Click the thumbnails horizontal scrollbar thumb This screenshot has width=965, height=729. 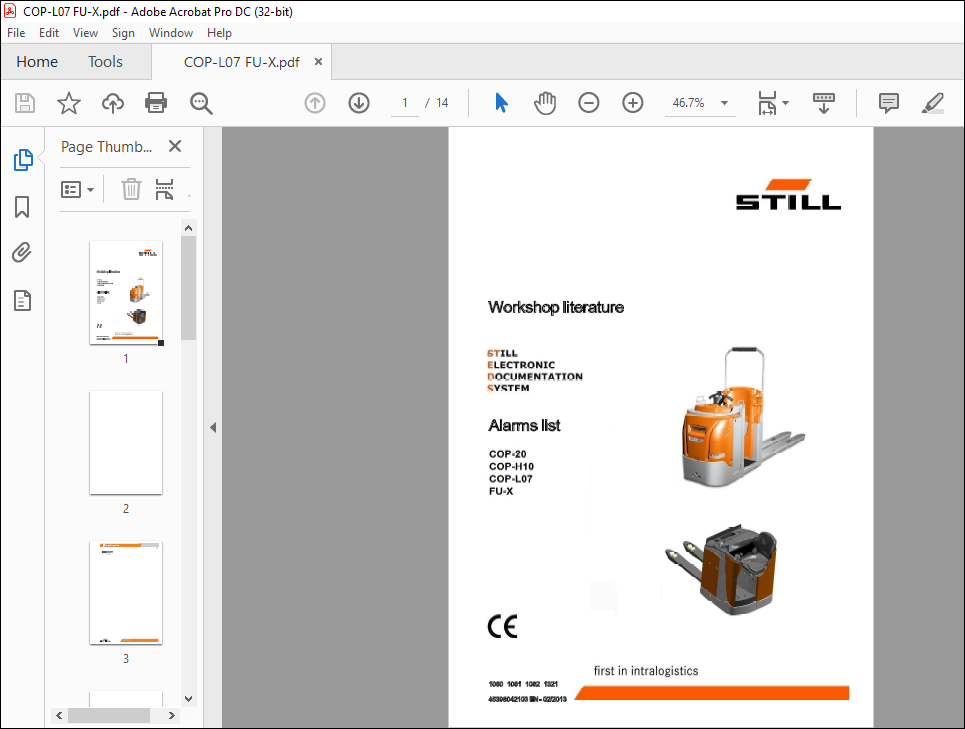(109, 715)
